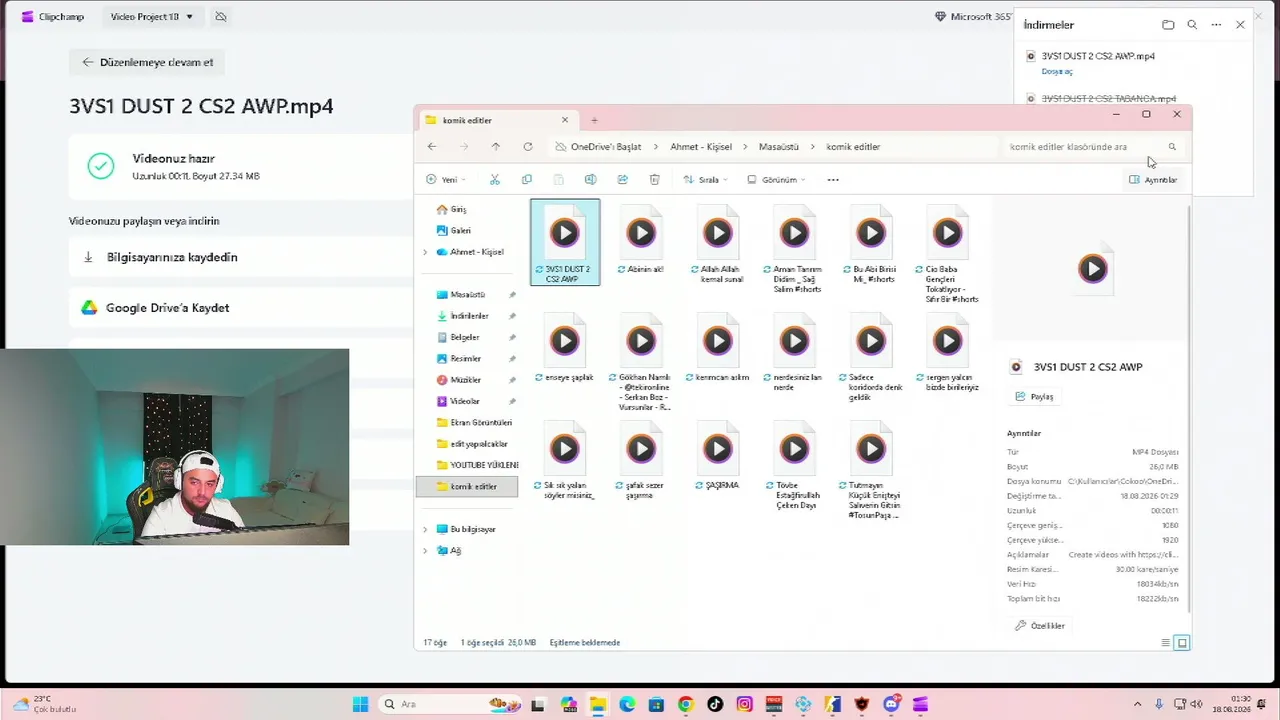Open downloads folder icon in İndirmeler panel
Screen dimensions: 1280x720
click(x=1168, y=25)
